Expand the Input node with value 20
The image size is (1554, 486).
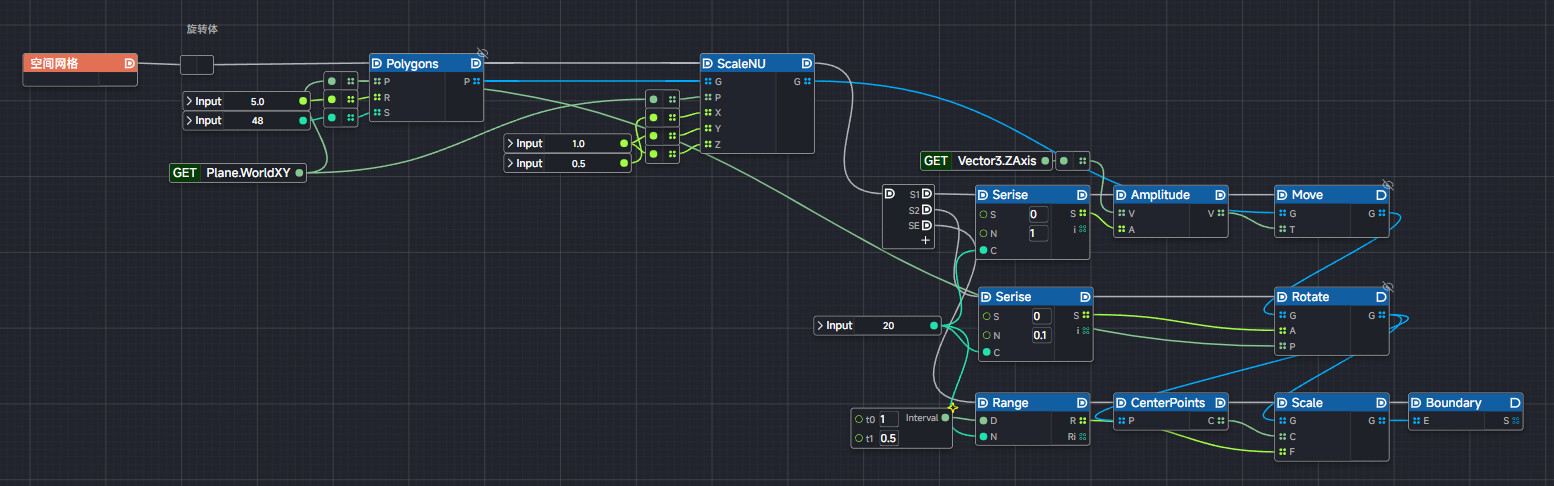tap(821, 325)
